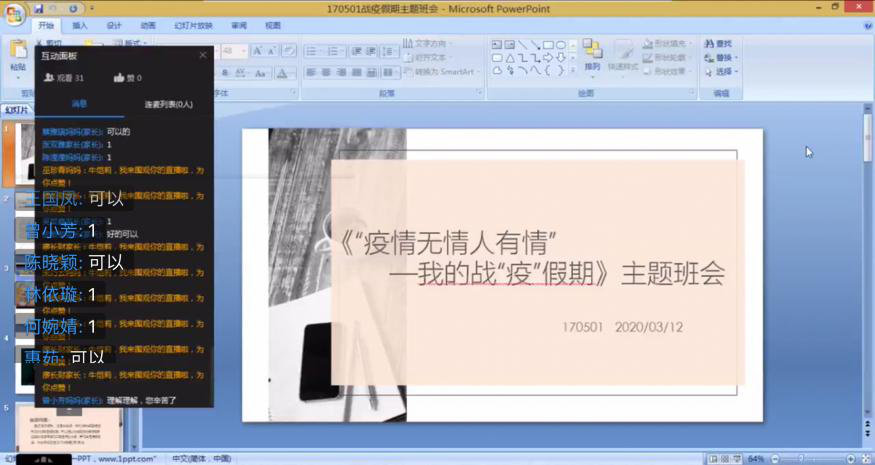The image size is (875, 465).
Task: Close the 互动面板 interaction panel
Action: (203, 56)
